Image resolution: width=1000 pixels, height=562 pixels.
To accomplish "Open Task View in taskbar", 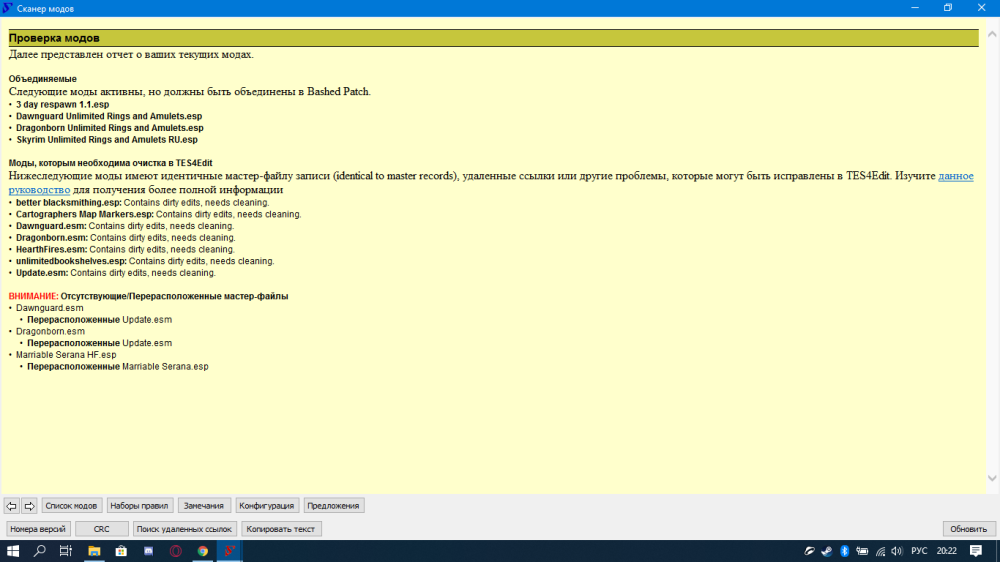I will [66, 551].
